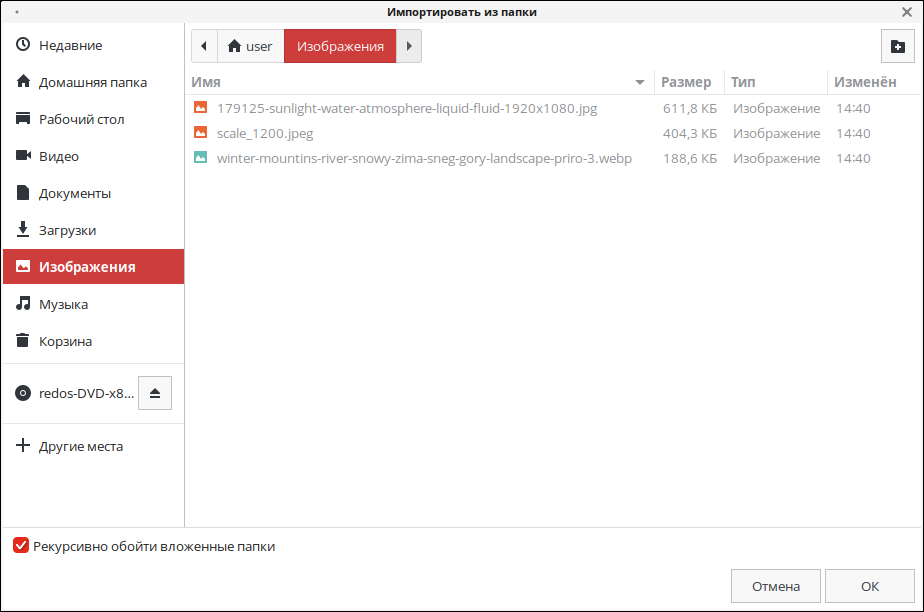
Task: Open the Загрузки folder in sidebar
Action: 67,230
